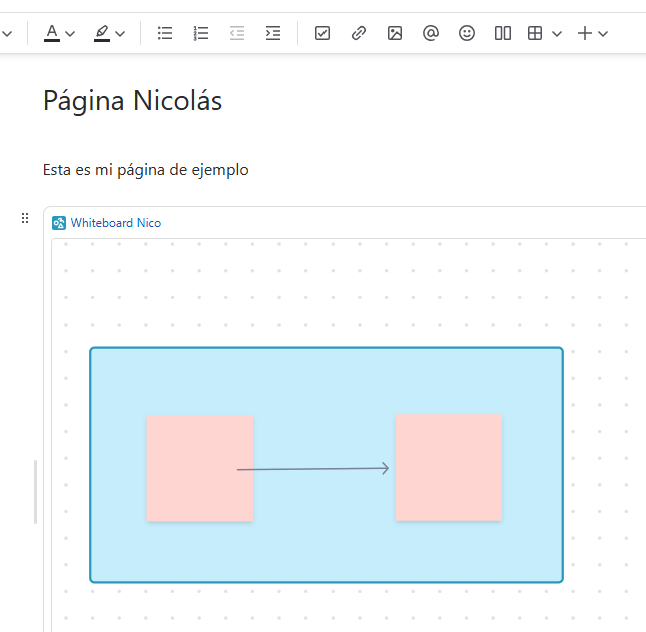
Task: Click the plus insert icon
Action: (585, 33)
